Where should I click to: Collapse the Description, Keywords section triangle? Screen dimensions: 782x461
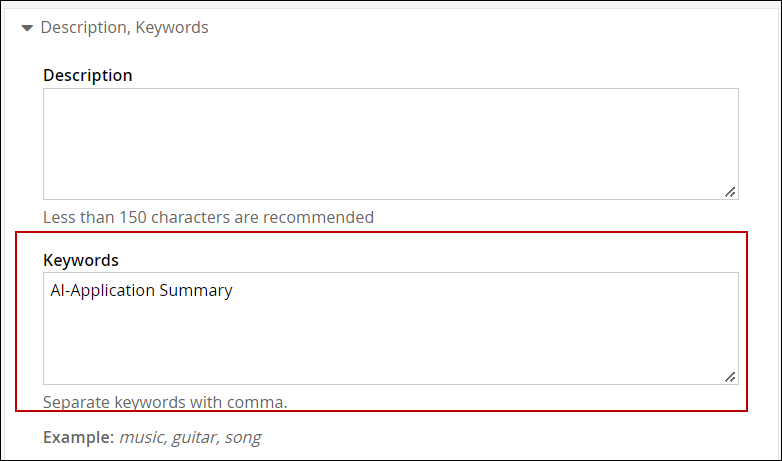point(26,28)
